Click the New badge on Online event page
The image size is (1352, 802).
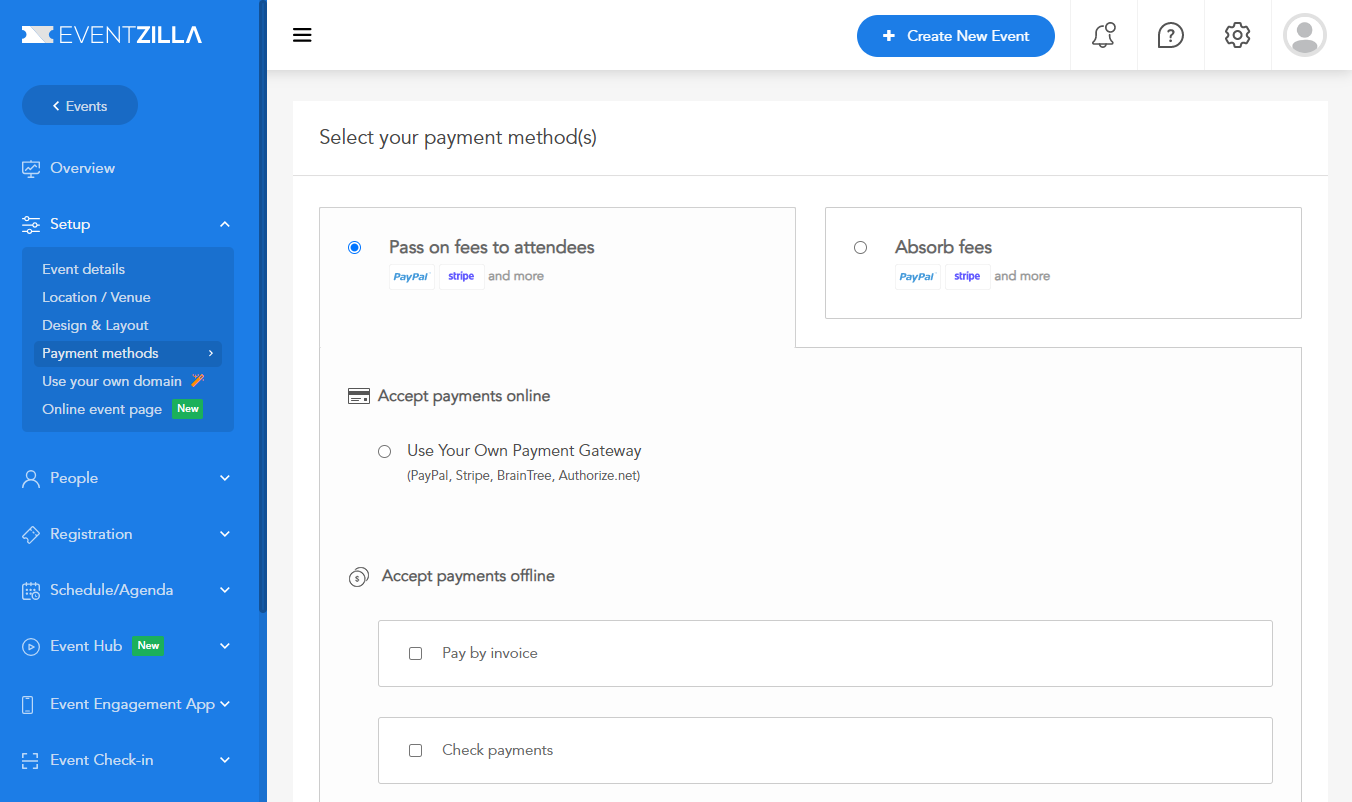188,409
